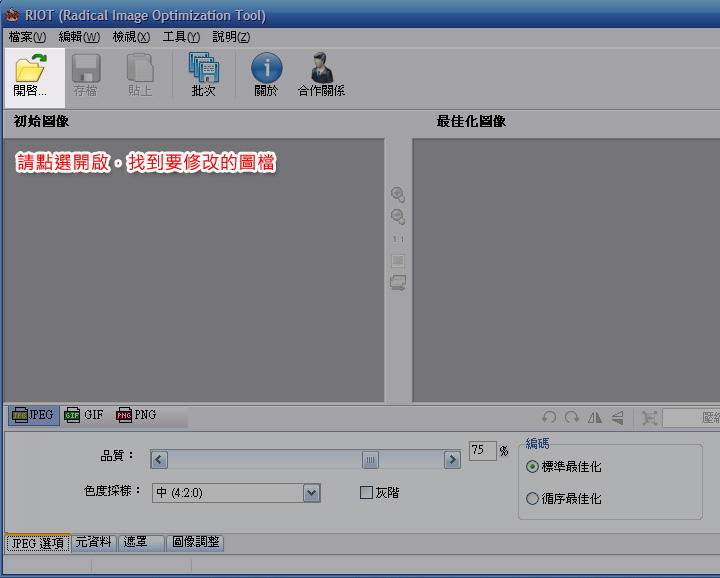The image size is (720, 578).
Task: Open the 工具 tools menu
Action: click(x=181, y=37)
